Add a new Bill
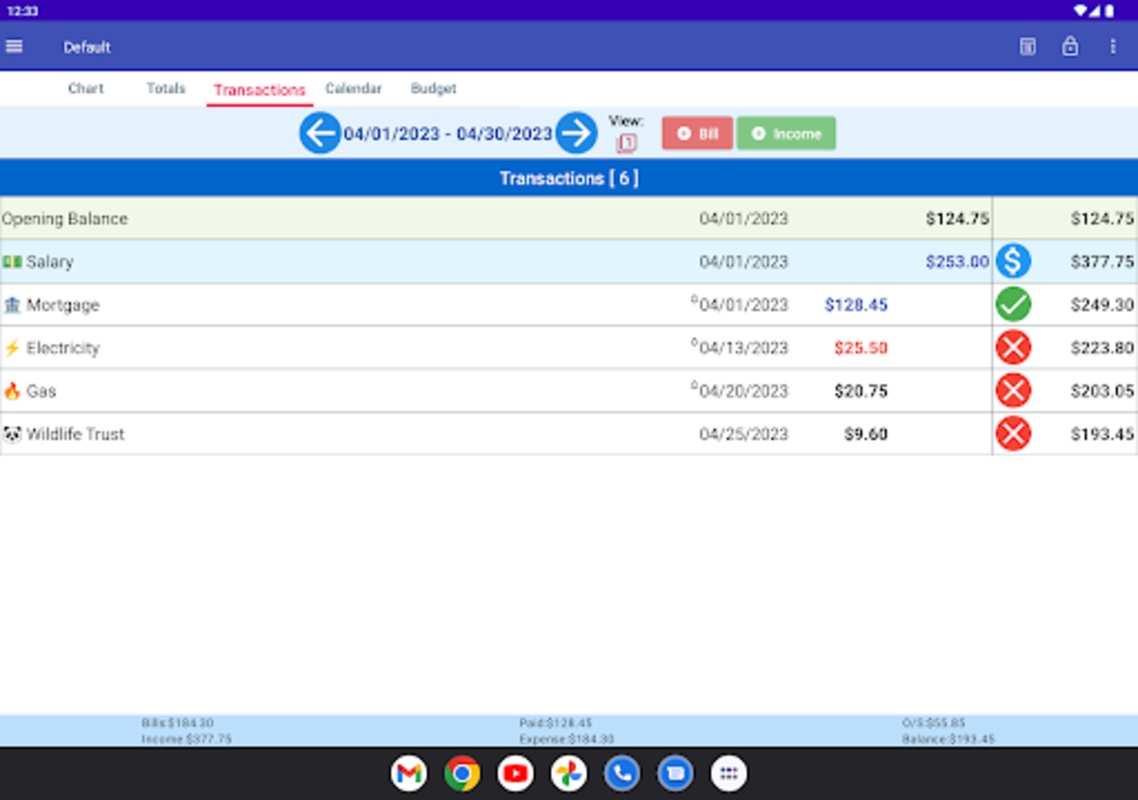1138x800 pixels. coord(697,134)
